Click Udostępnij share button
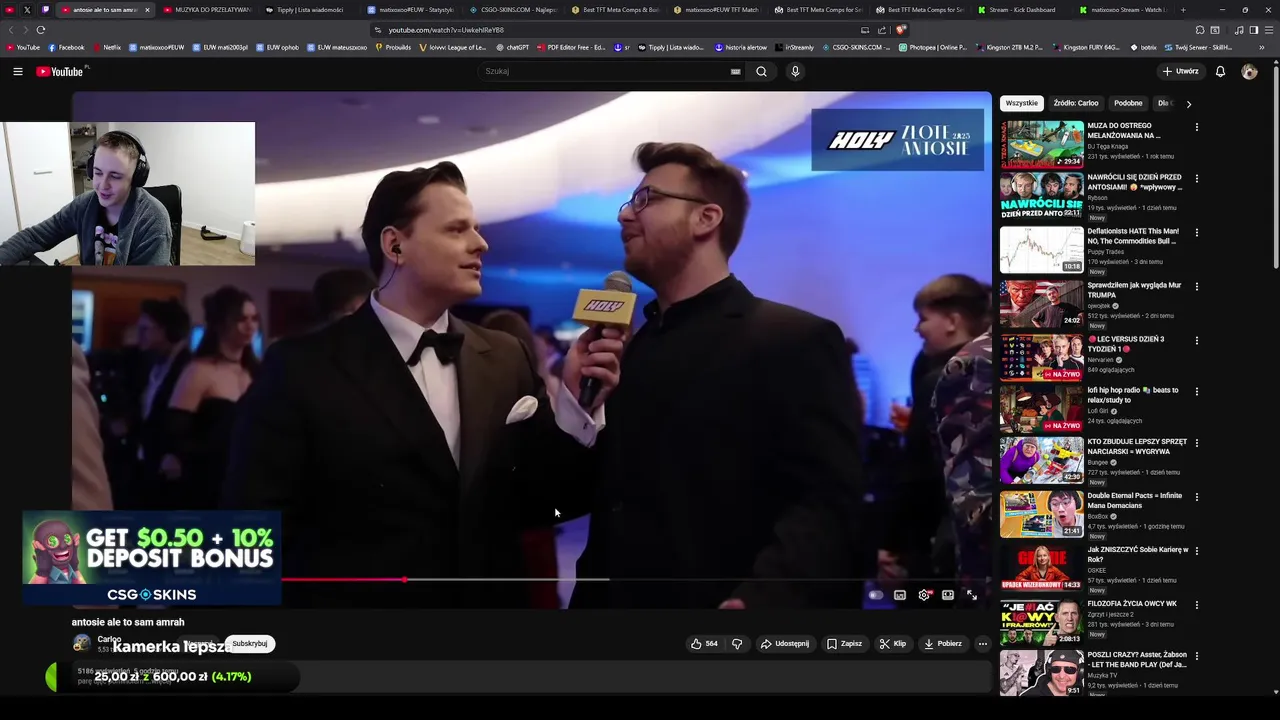The image size is (1280, 720). pos(785,644)
